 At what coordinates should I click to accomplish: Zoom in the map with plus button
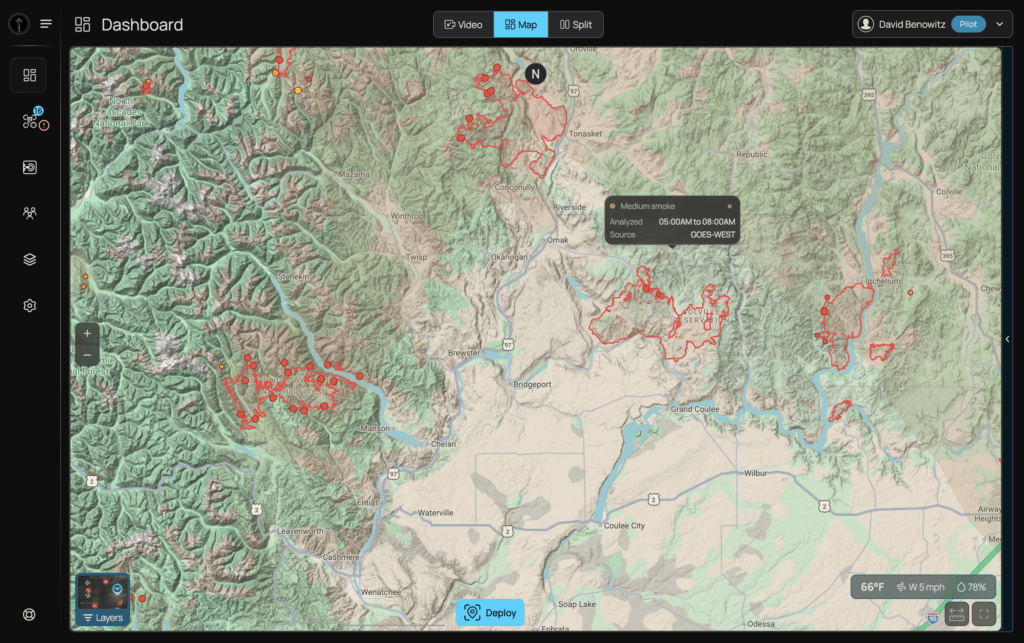[88, 334]
